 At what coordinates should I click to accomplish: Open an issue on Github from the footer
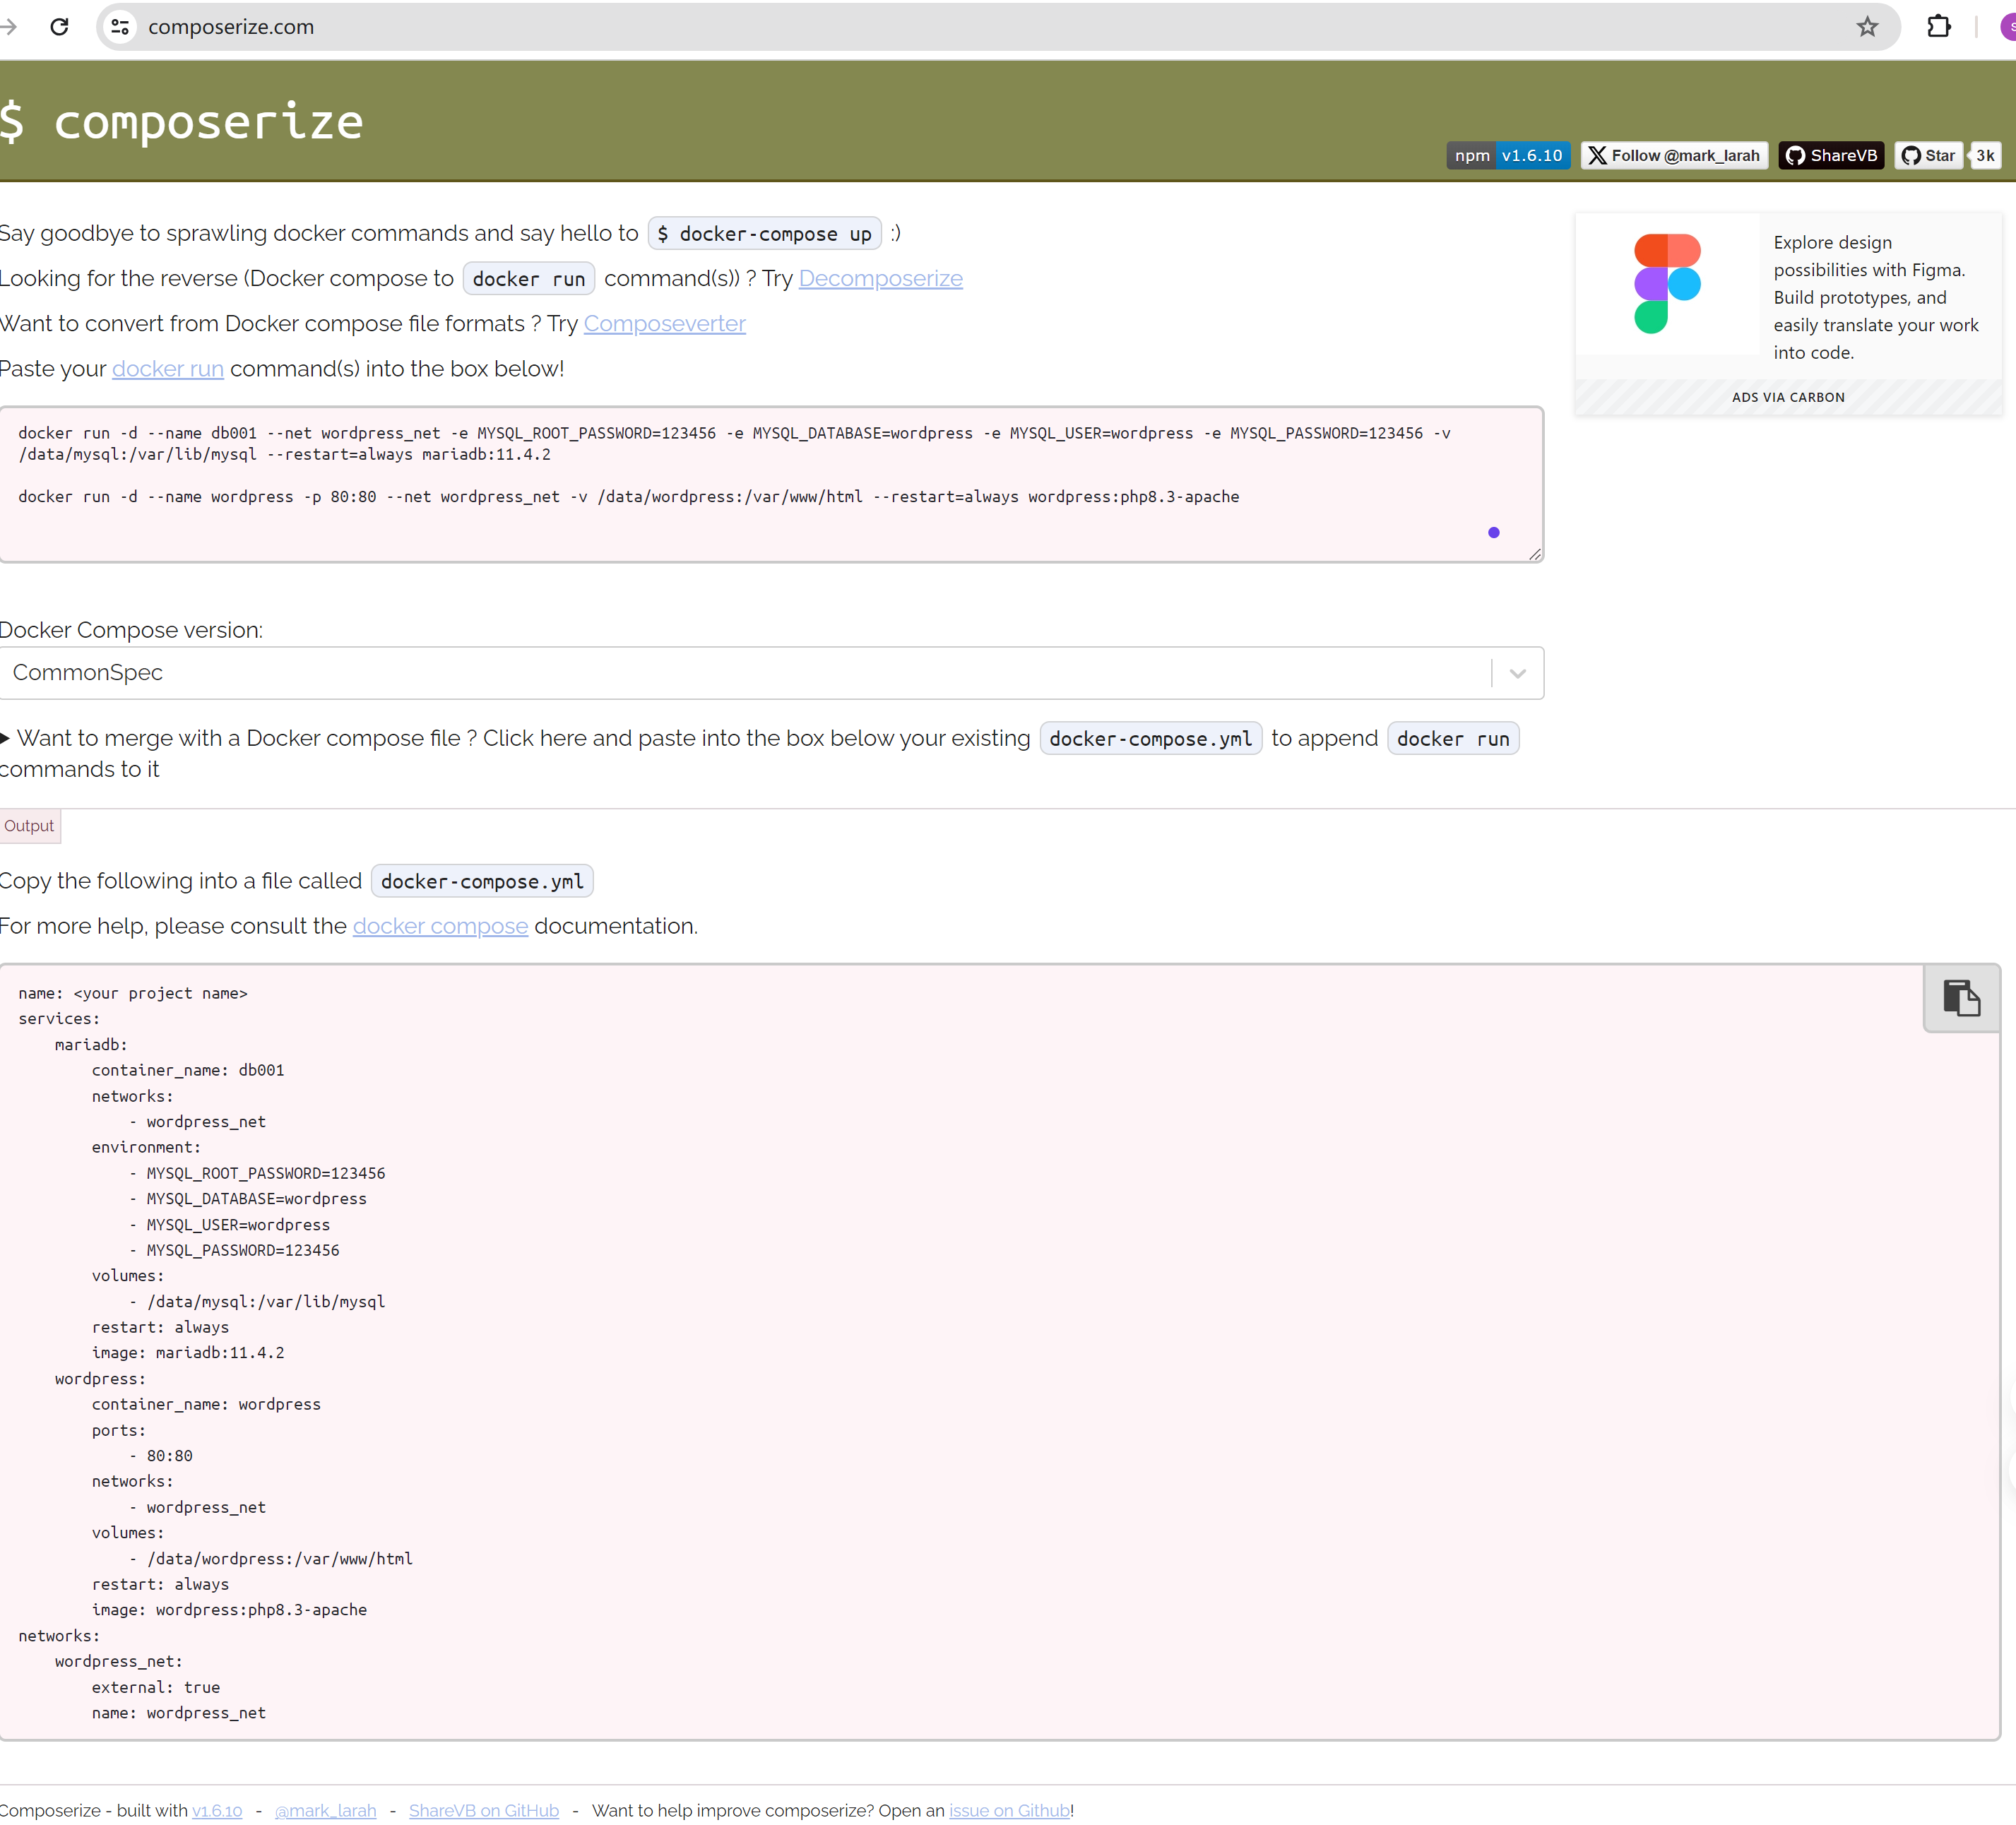(x=1009, y=1810)
